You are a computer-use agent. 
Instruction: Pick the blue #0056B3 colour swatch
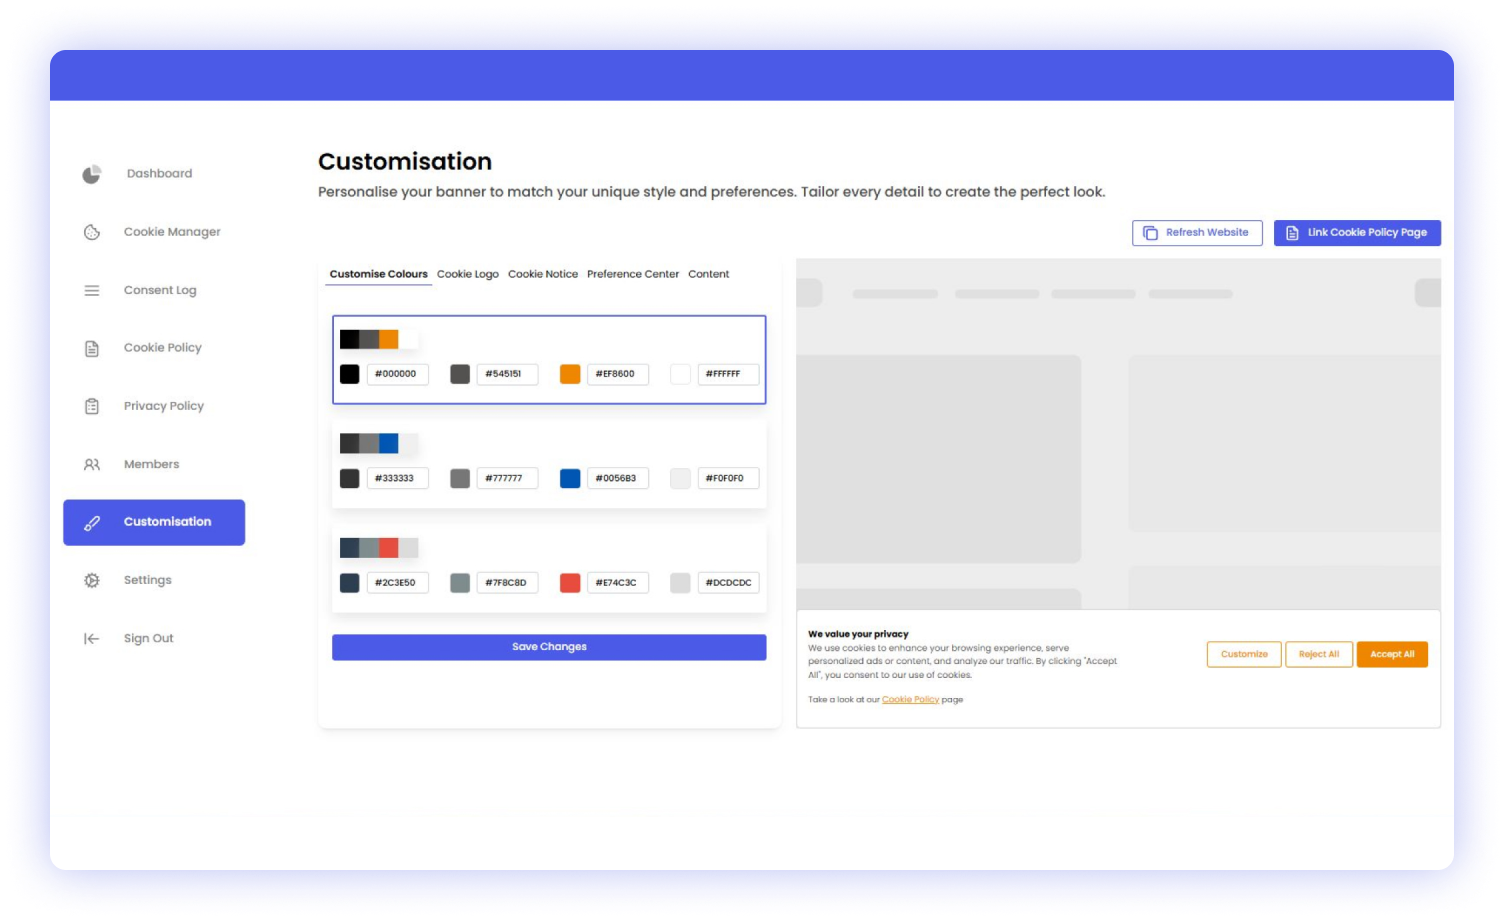(570, 478)
